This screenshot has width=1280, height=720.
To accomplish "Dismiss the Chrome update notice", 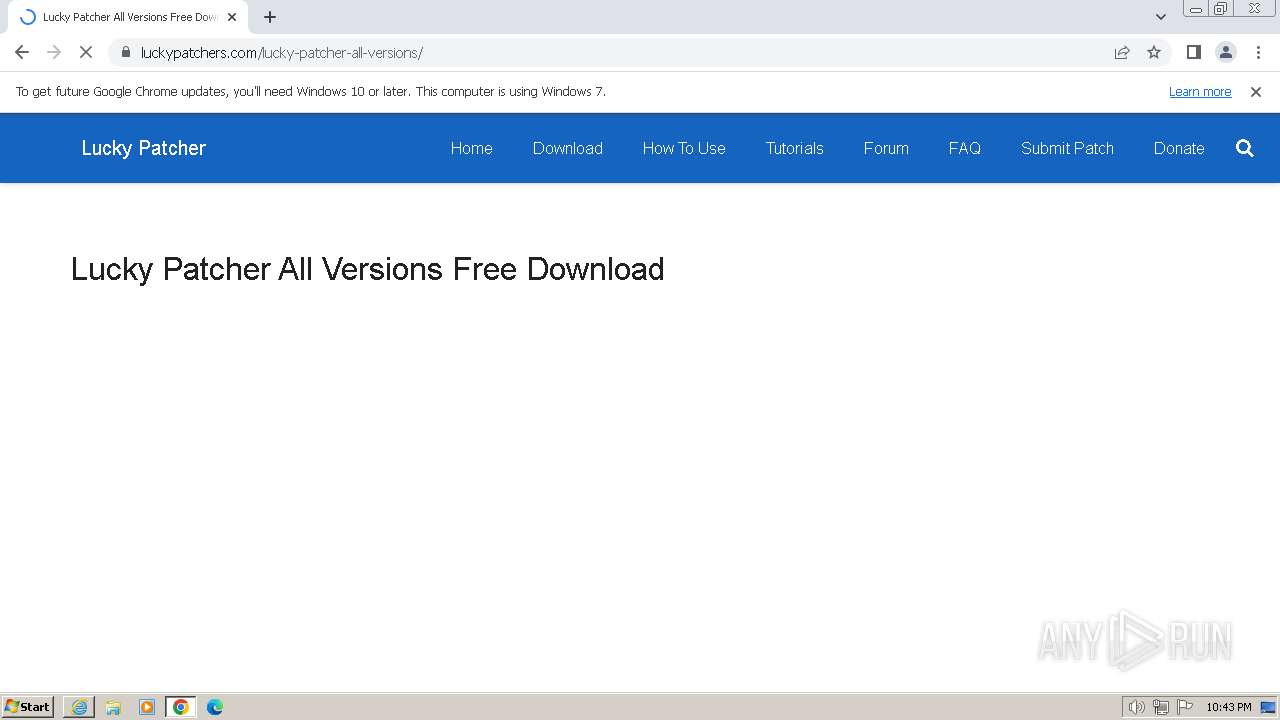I will (x=1256, y=92).
